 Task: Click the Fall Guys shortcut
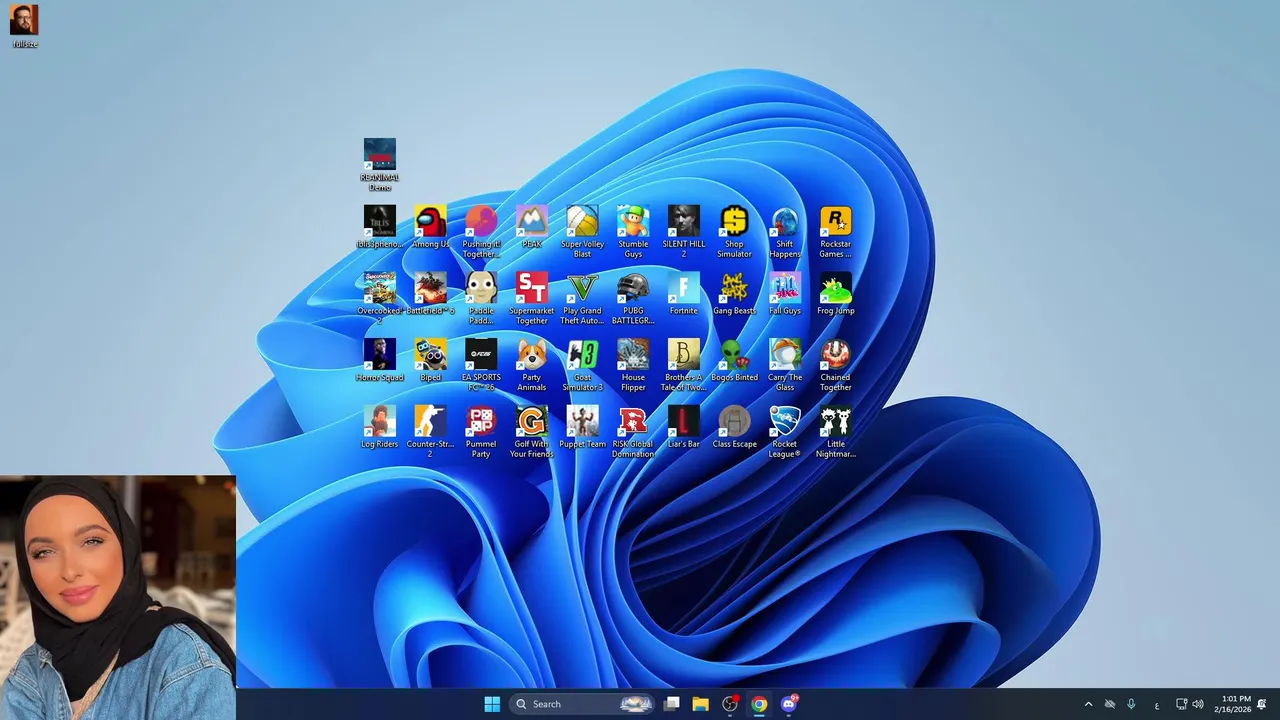[785, 294]
